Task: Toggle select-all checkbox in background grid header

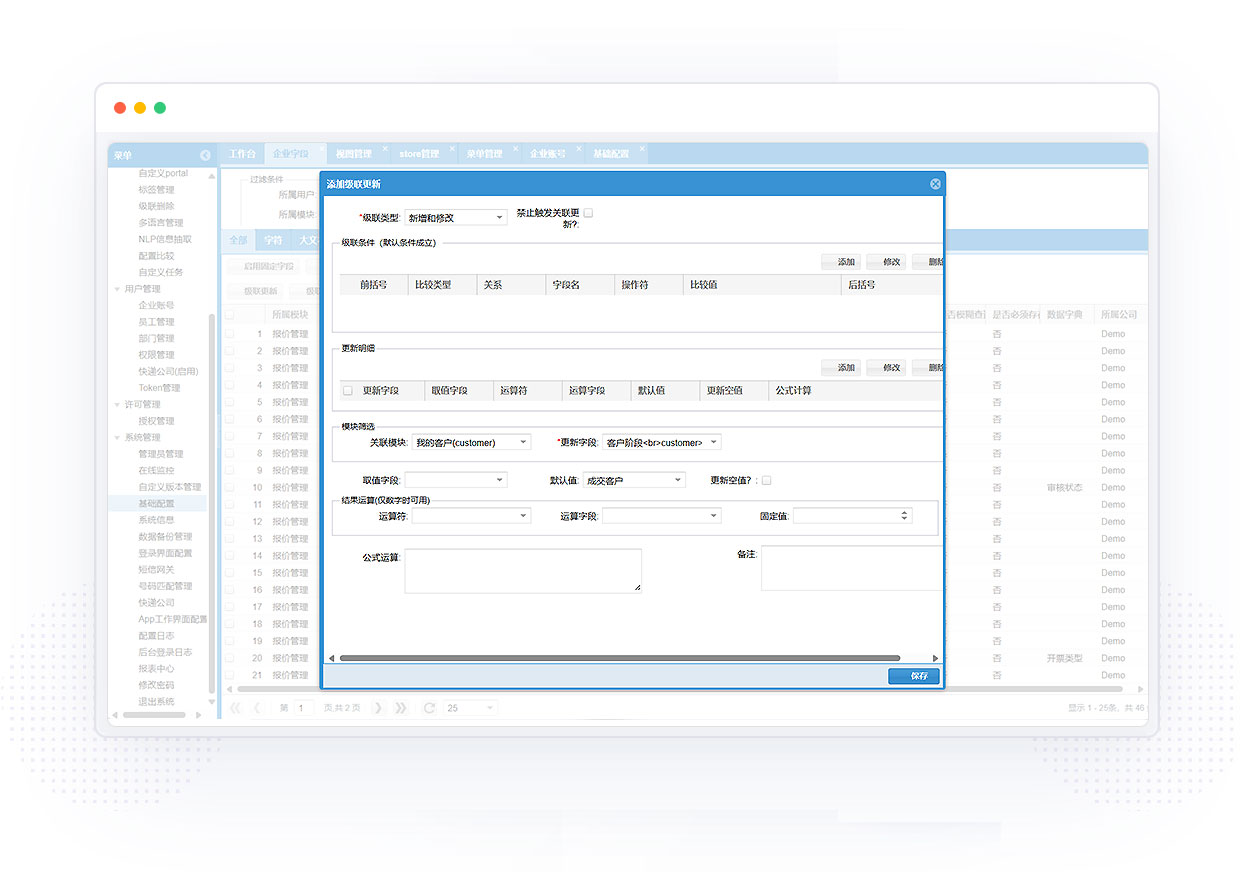Action: pyautogui.click(x=229, y=314)
